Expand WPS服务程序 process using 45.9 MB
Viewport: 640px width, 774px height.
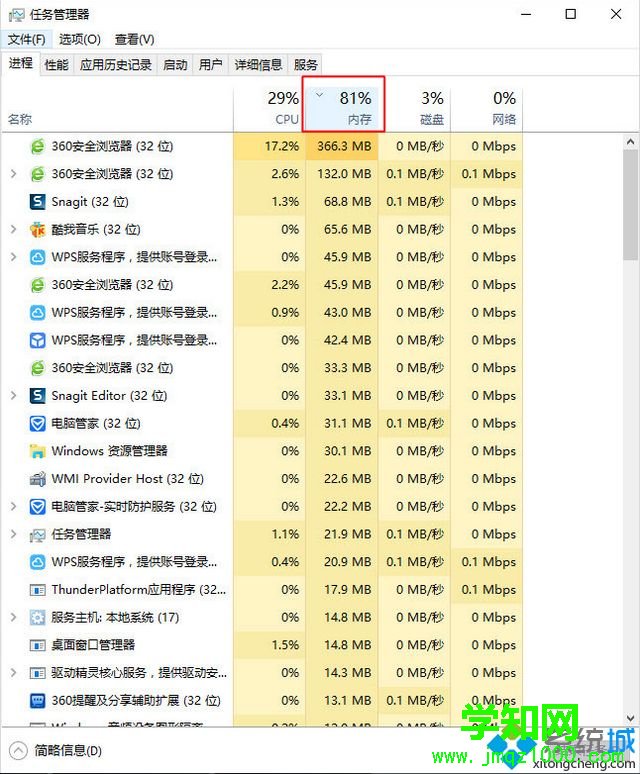pyautogui.click(x=14, y=257)
